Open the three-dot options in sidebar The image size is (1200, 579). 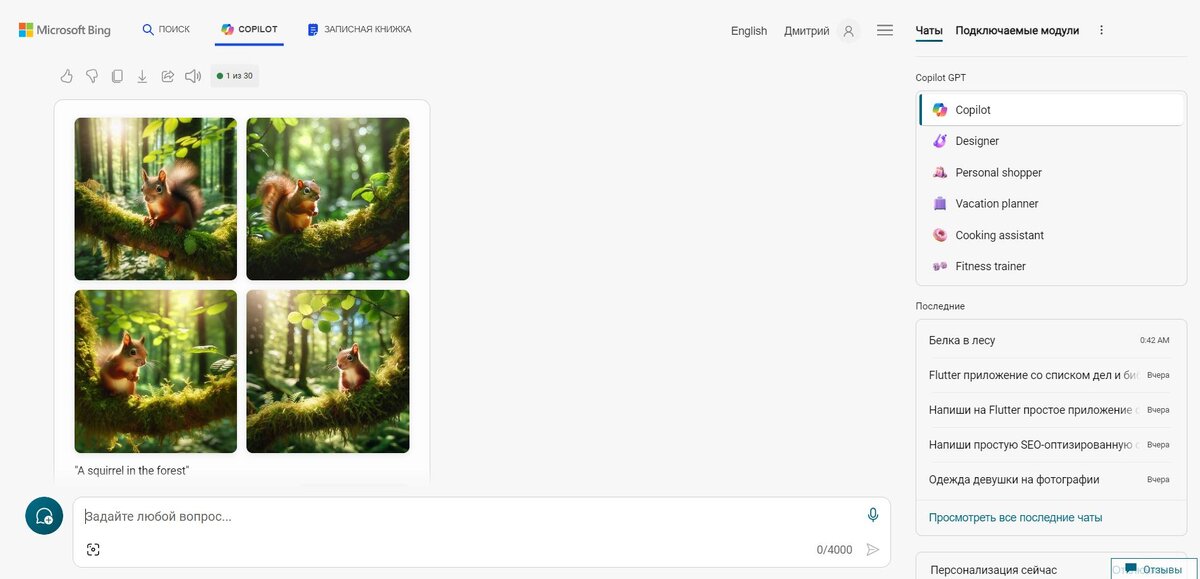[x=1102, y=30]
